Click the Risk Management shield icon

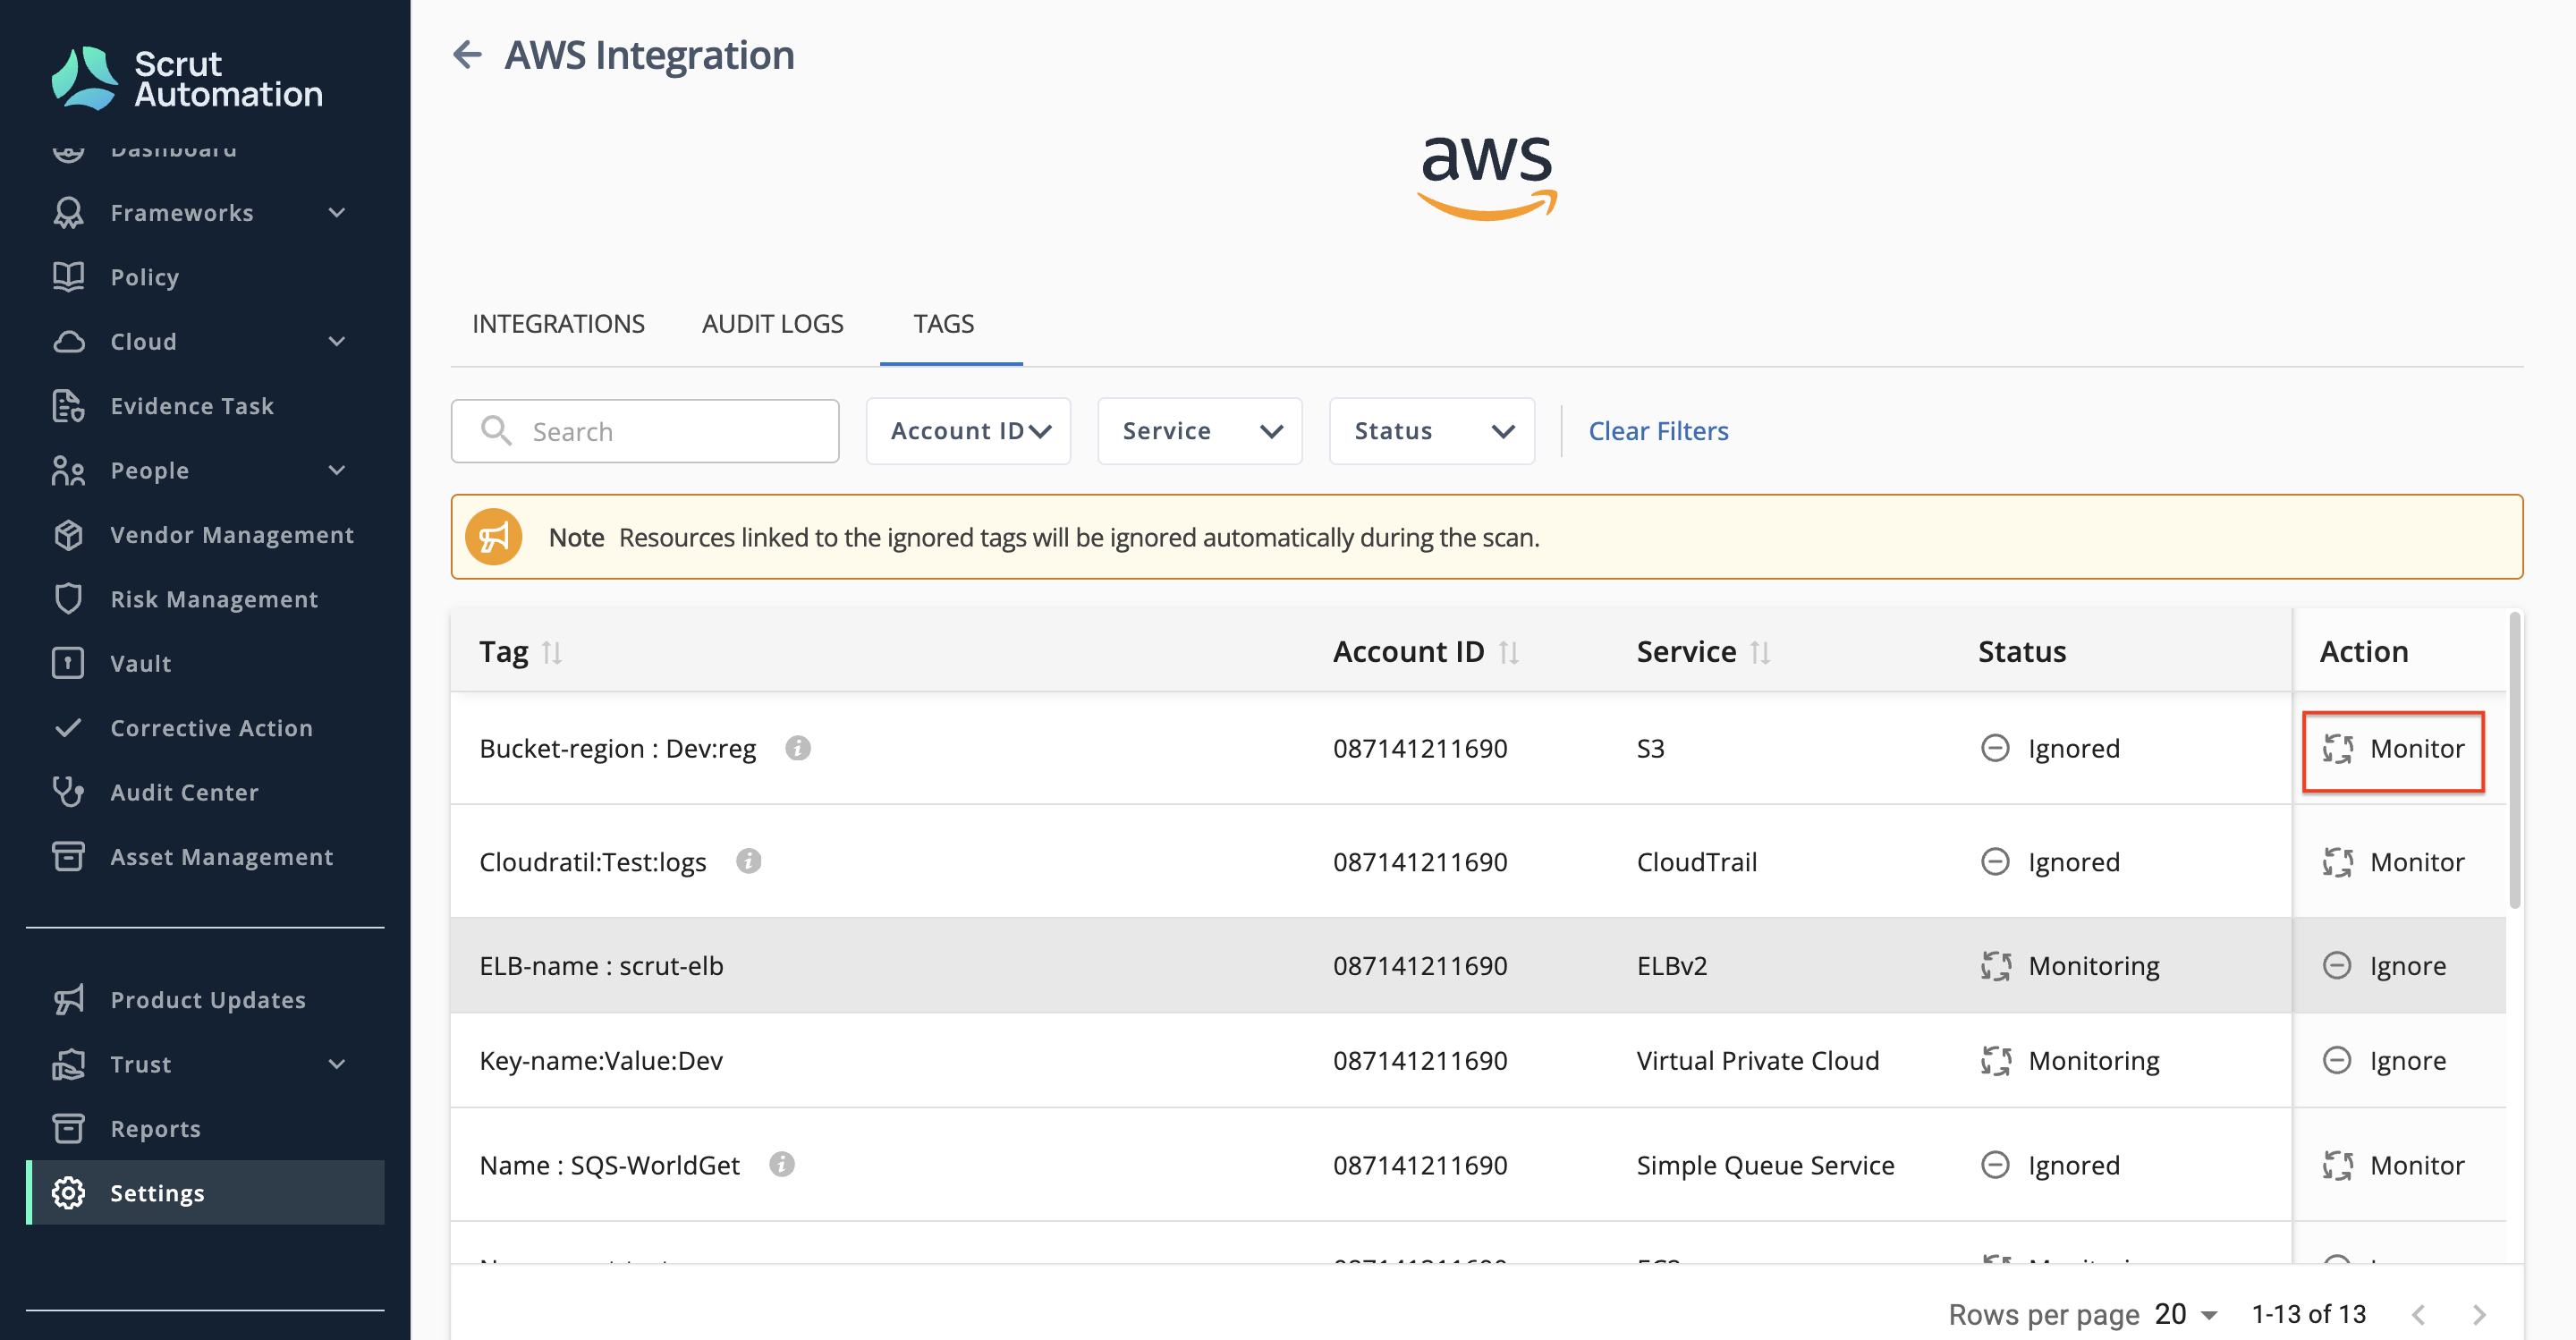(68, 599)
